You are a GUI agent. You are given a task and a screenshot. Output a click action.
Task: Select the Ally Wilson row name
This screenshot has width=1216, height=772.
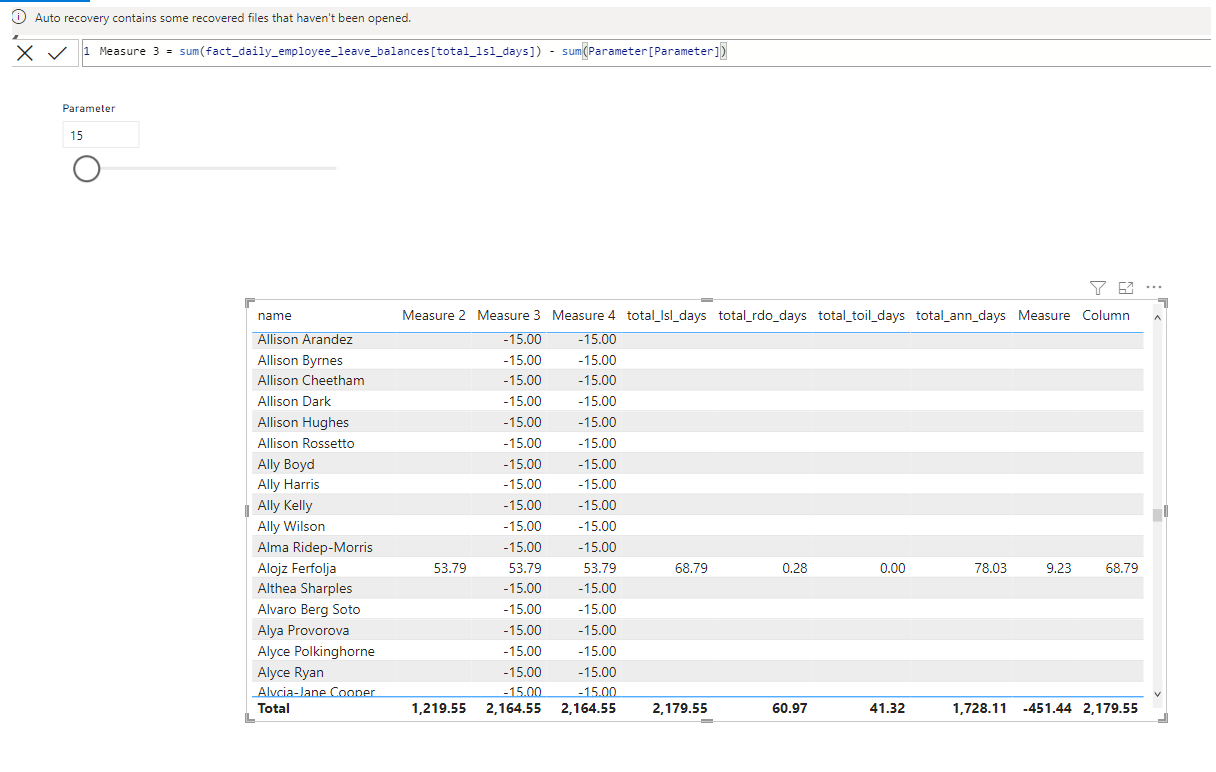pos(291,526)
